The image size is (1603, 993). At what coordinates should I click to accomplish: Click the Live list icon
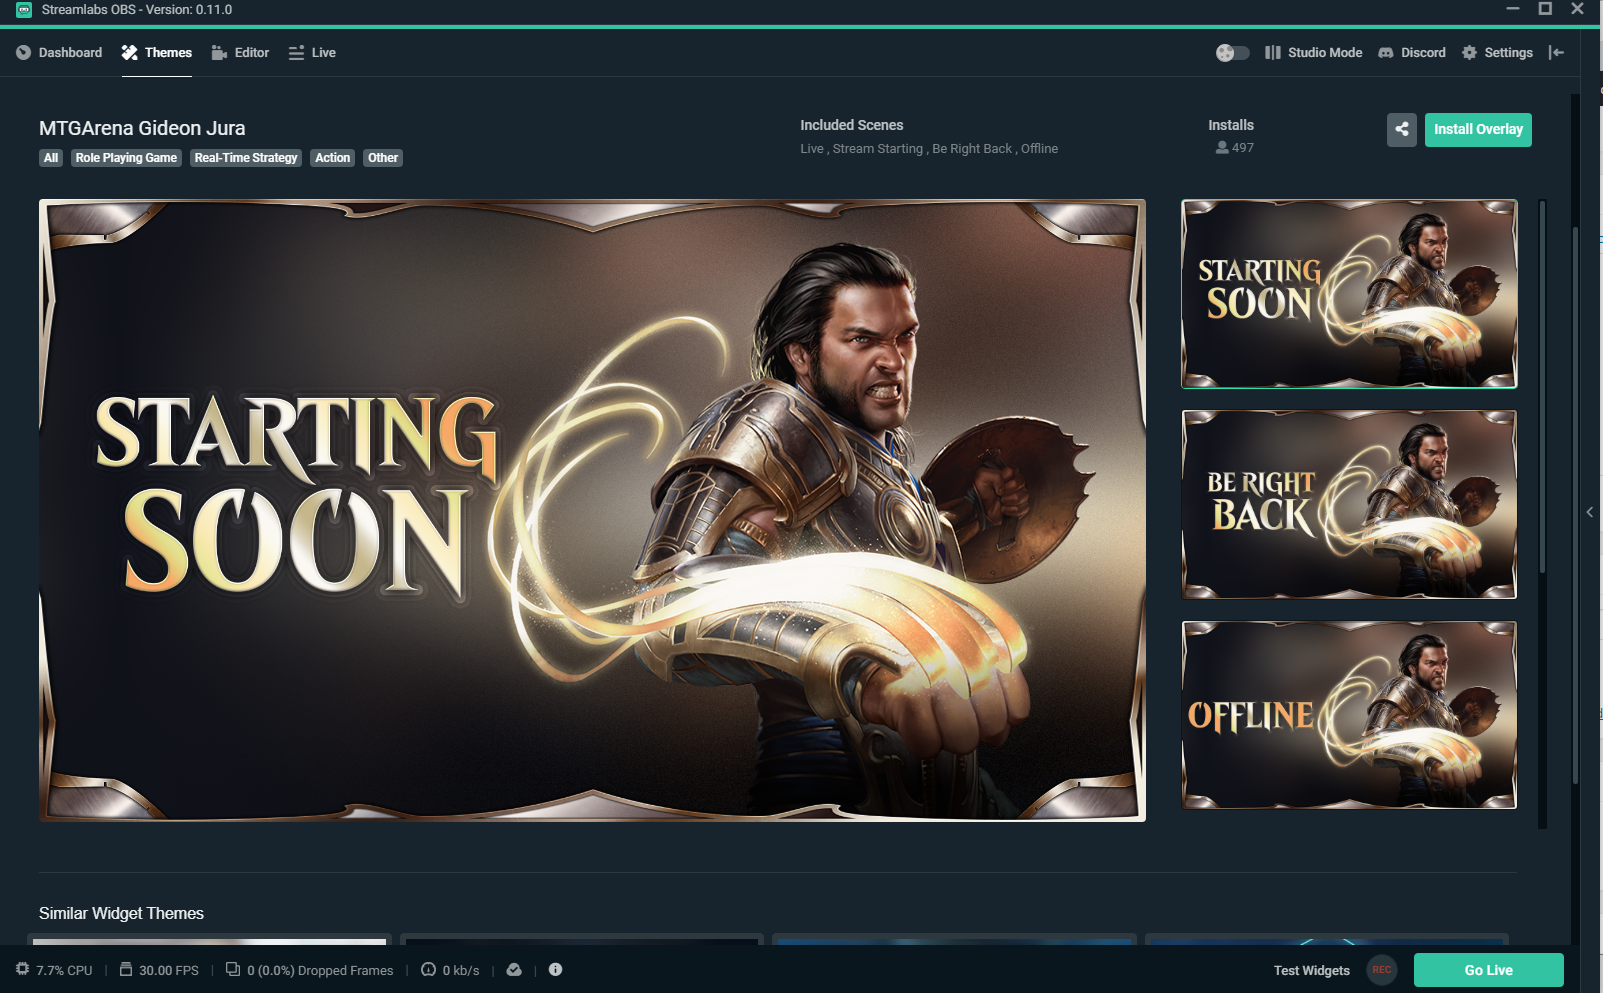tap(296, 53)
